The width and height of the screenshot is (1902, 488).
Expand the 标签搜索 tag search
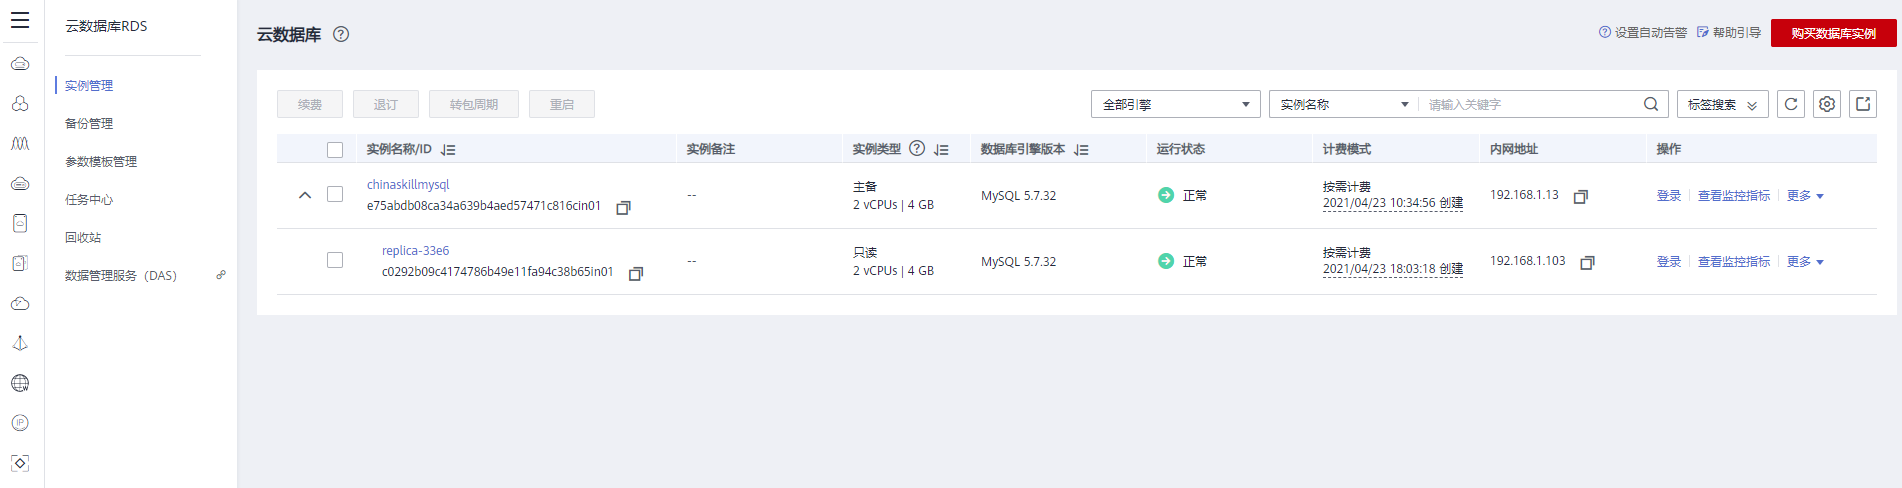(x=1722, y=104)
